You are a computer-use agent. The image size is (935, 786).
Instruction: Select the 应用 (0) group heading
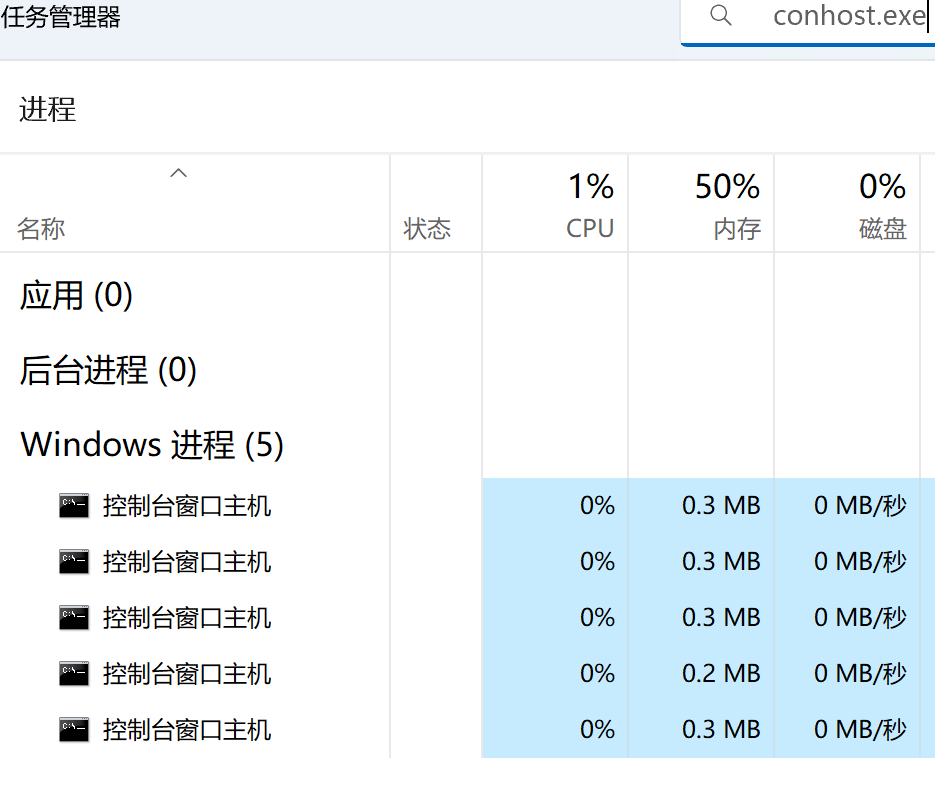76,295
